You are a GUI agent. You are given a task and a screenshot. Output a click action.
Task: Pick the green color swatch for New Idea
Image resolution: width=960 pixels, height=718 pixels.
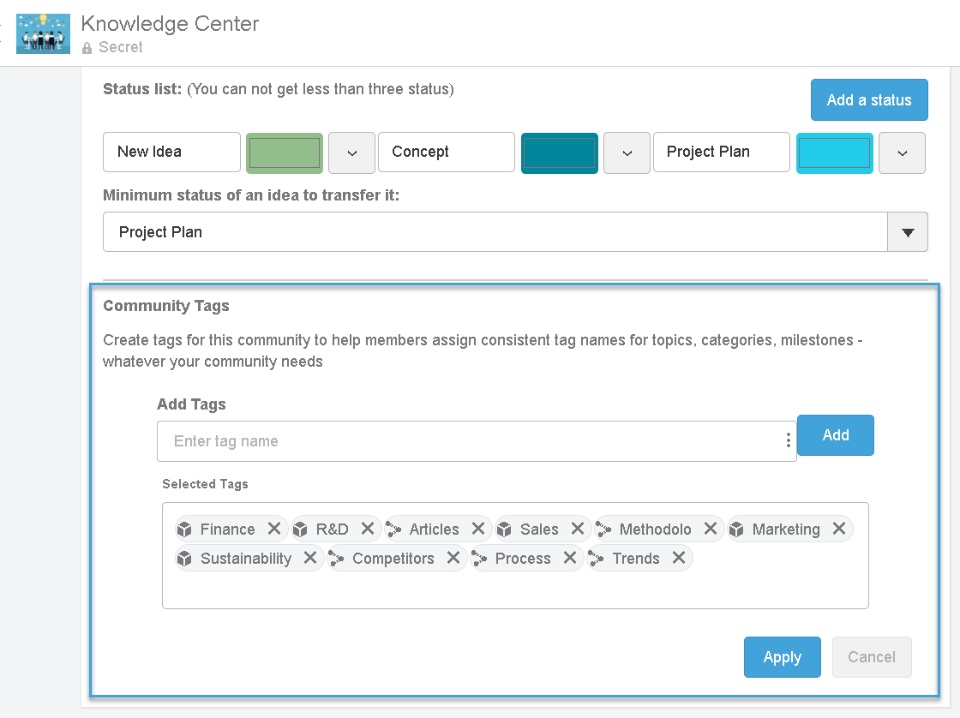point(284,153)
